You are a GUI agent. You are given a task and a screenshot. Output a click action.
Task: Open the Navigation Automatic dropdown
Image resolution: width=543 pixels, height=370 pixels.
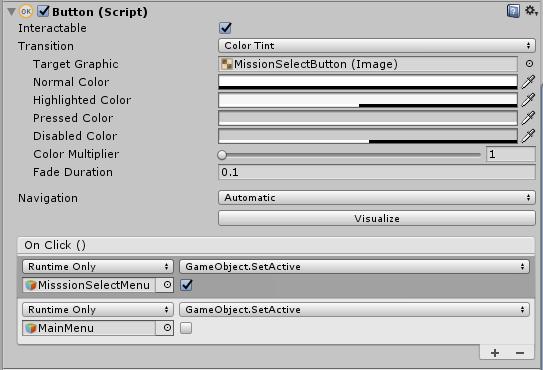[x=377, y=198]
